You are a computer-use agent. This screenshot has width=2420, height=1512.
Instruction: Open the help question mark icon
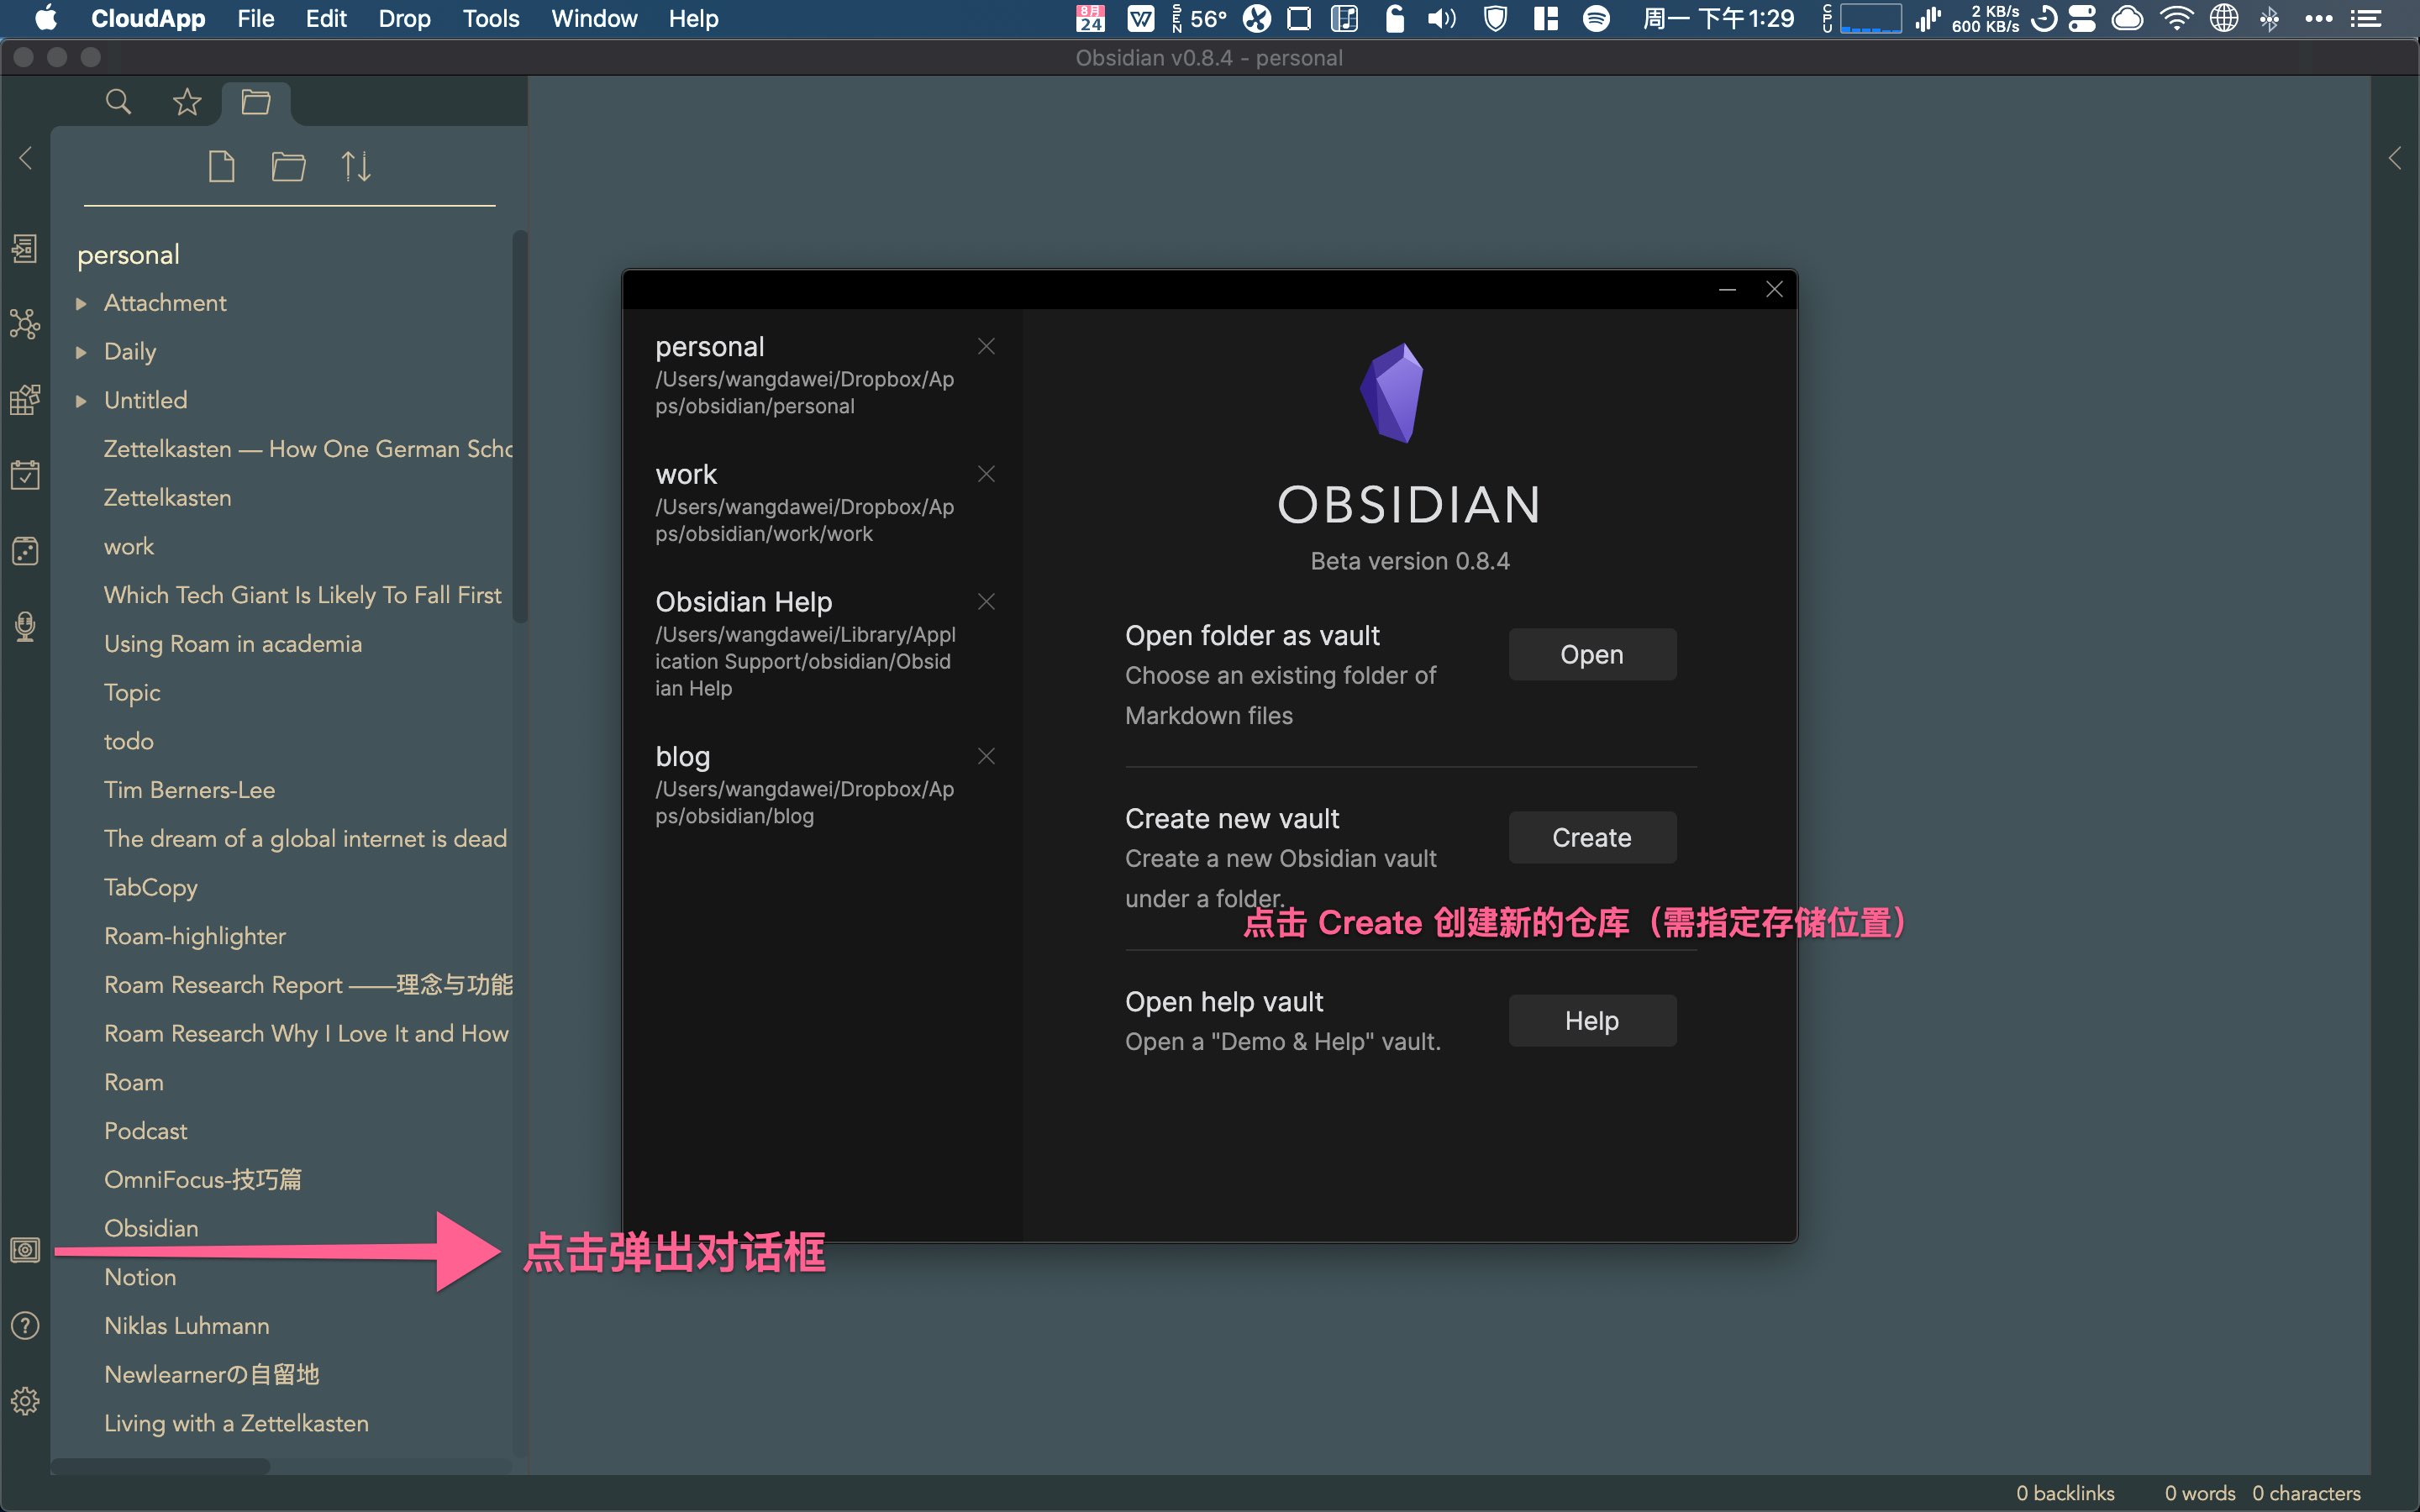25,1325
